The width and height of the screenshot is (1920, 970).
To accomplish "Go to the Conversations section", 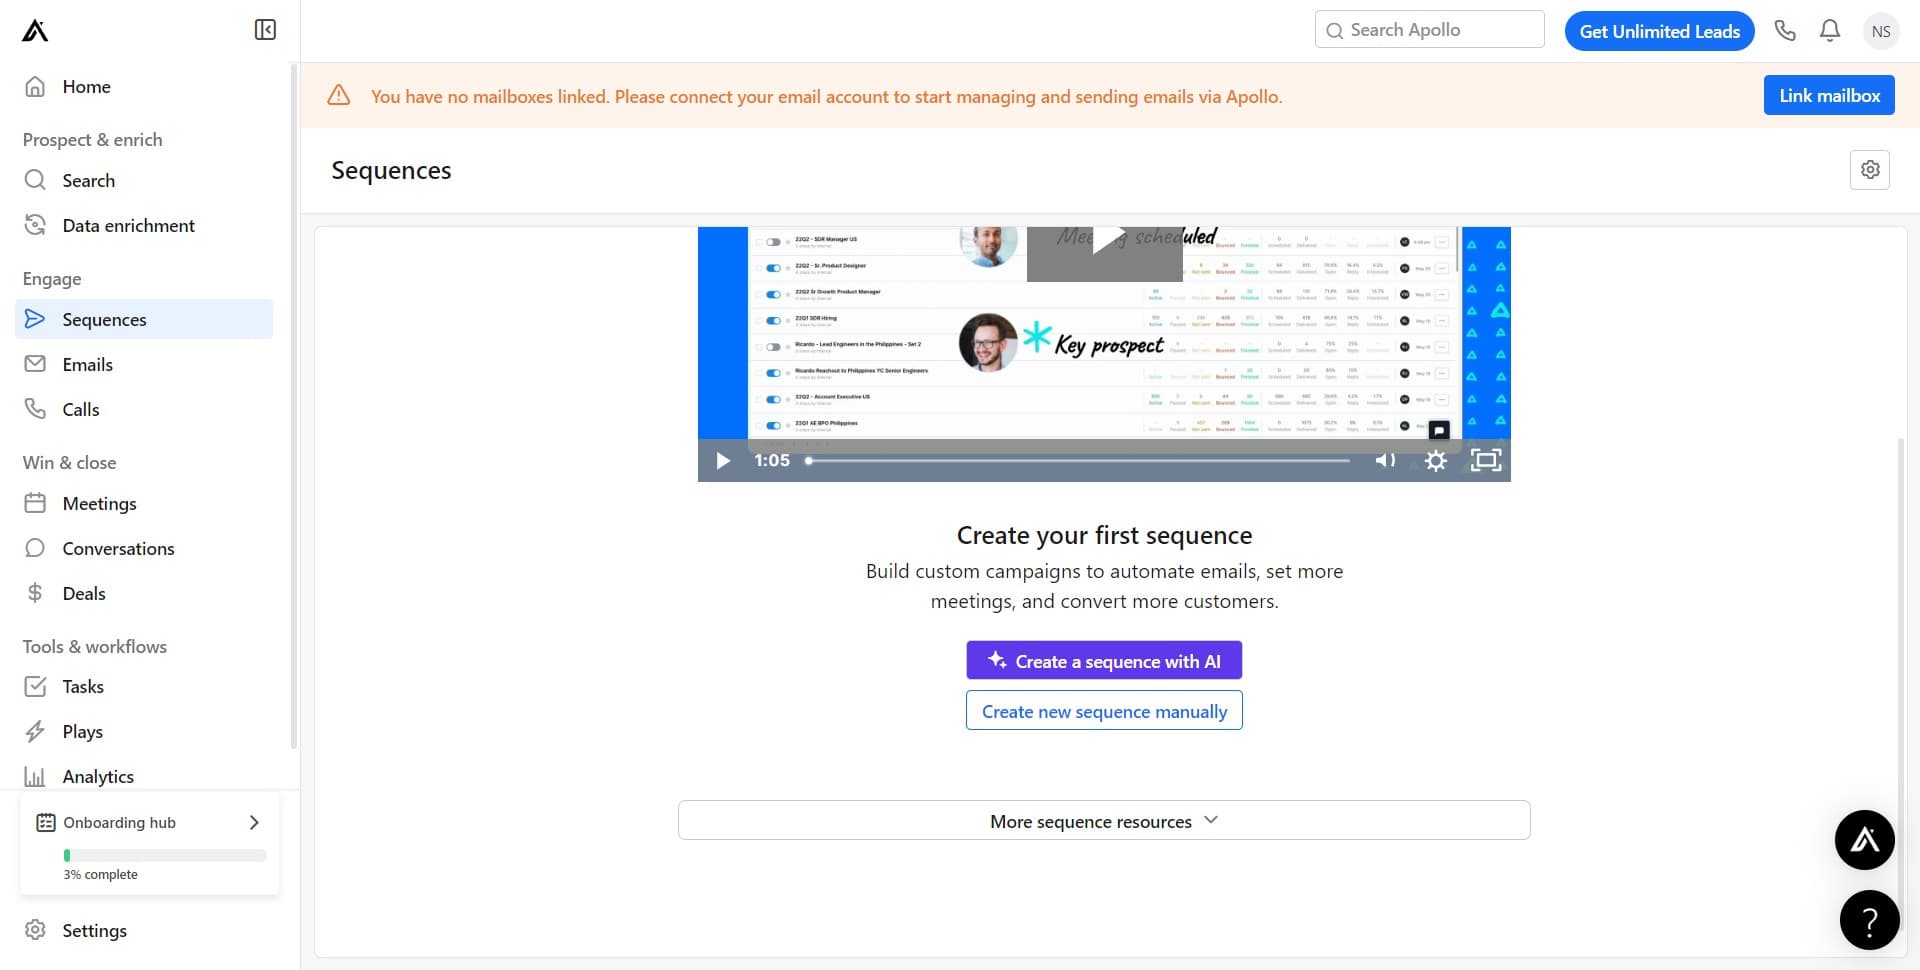I will click(x=118, y=548).
